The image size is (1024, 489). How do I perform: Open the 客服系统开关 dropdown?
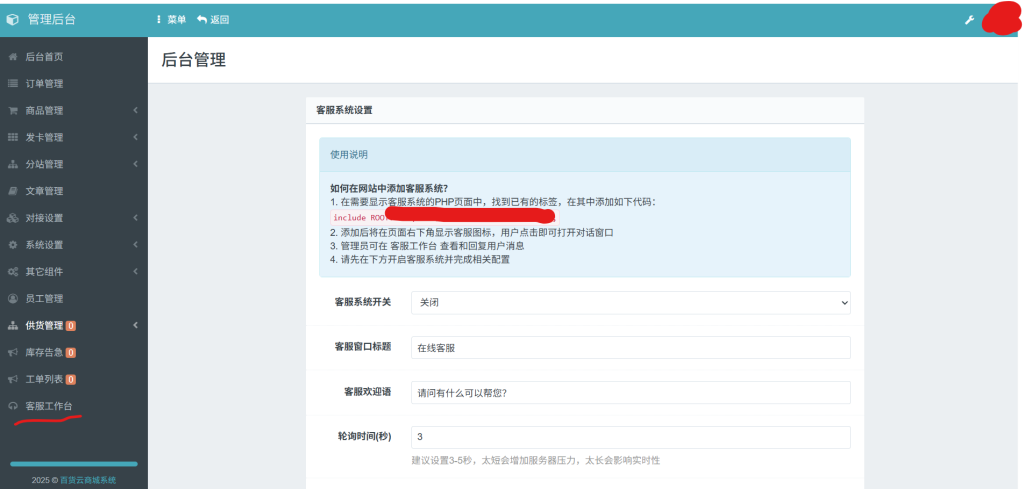tap(630, 302)
